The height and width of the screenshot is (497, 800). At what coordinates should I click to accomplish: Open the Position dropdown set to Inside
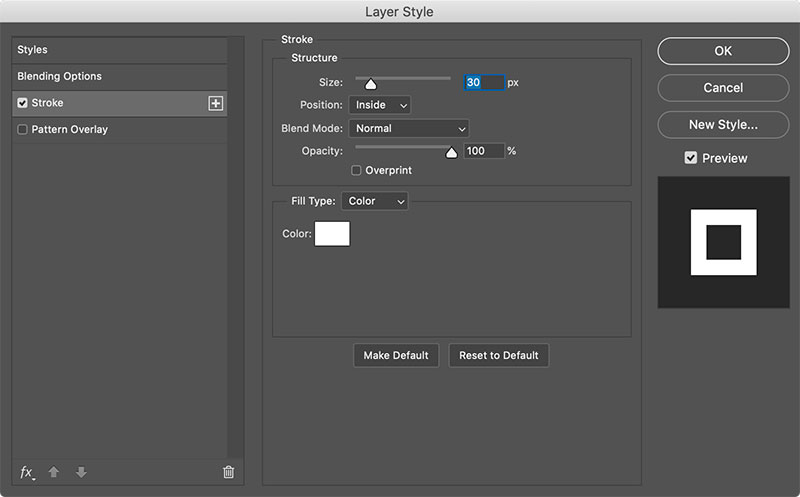pos(379,105)
